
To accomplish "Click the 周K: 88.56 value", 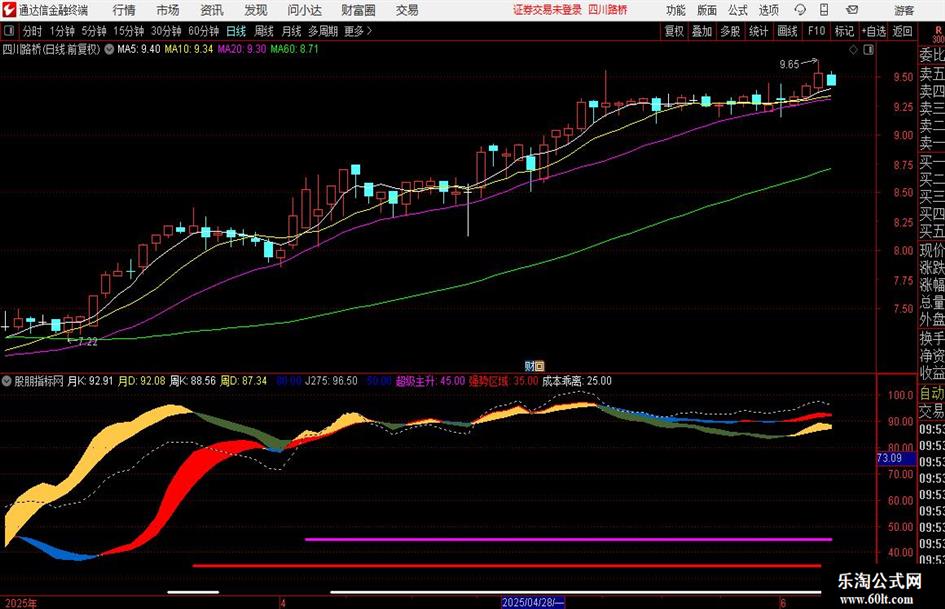I will (193, 381).
